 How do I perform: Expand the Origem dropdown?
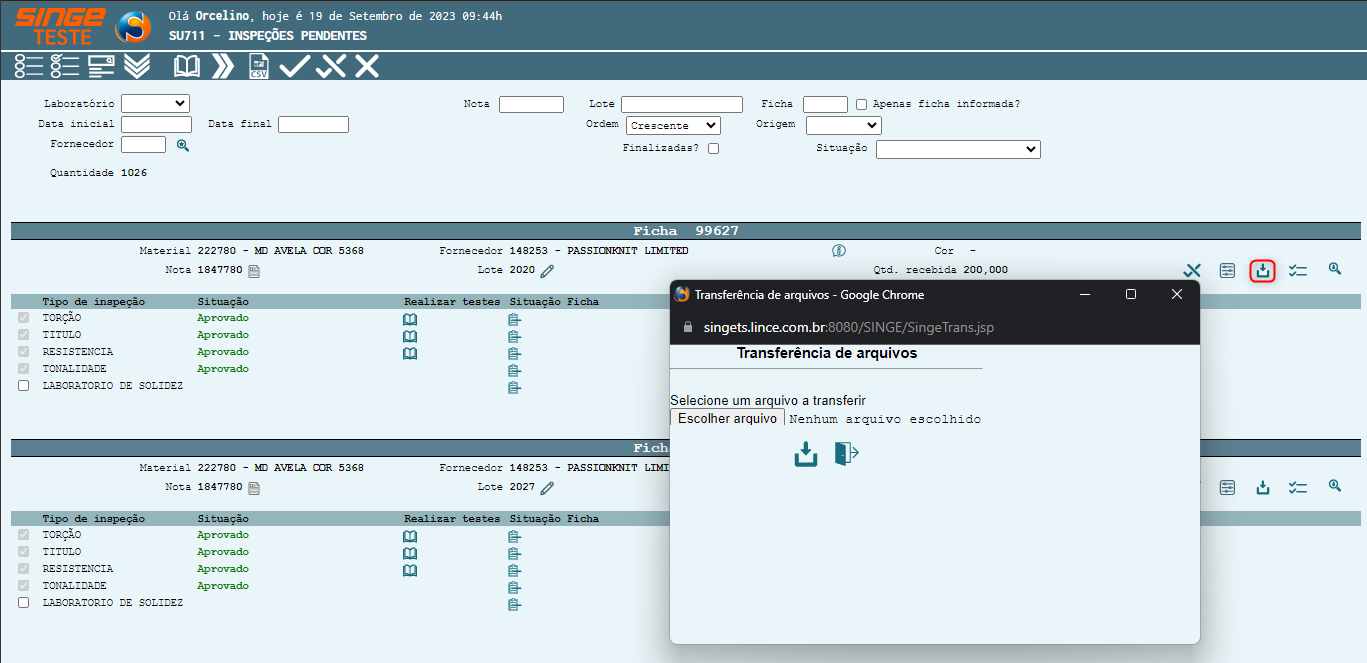pos(843,125)
